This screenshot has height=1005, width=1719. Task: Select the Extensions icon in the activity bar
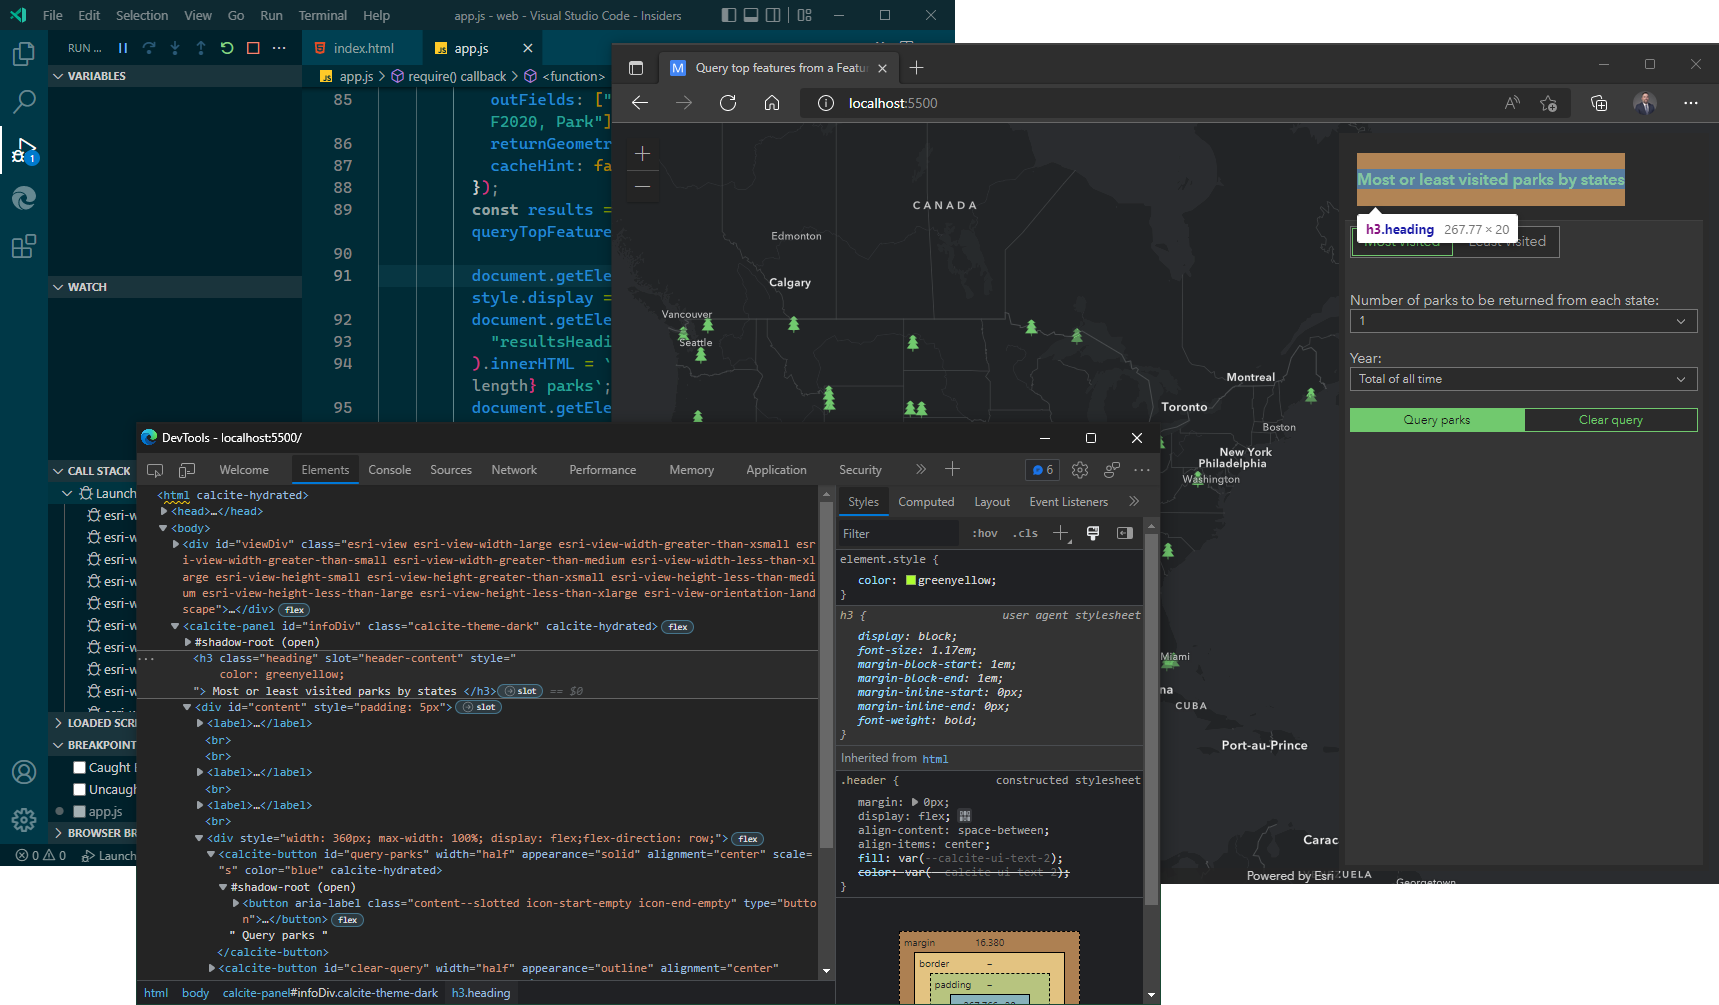(23, 246)
